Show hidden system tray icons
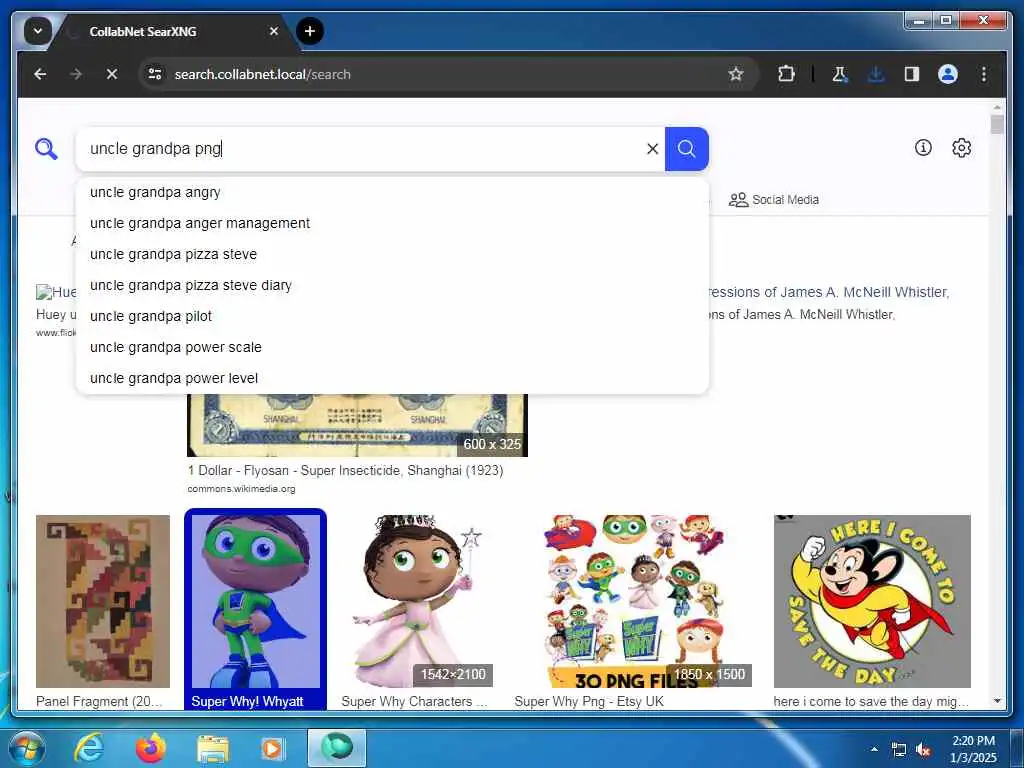 [874, 749]
